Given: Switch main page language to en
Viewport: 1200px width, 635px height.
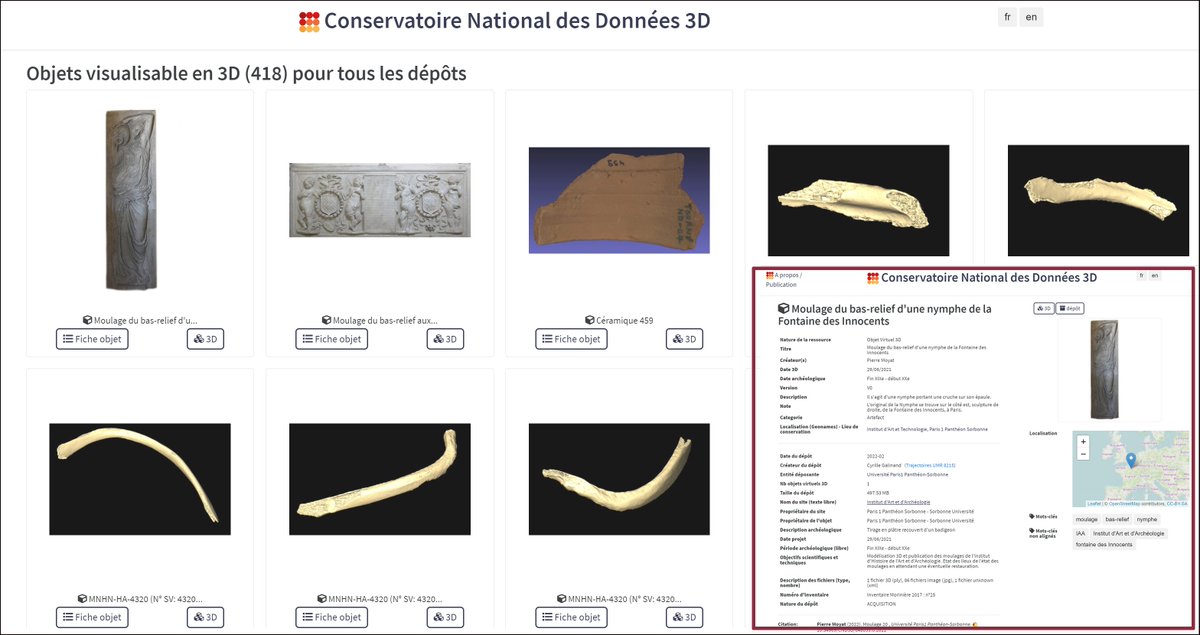Looking at the screenshot, I should [x=1031, y=17].
